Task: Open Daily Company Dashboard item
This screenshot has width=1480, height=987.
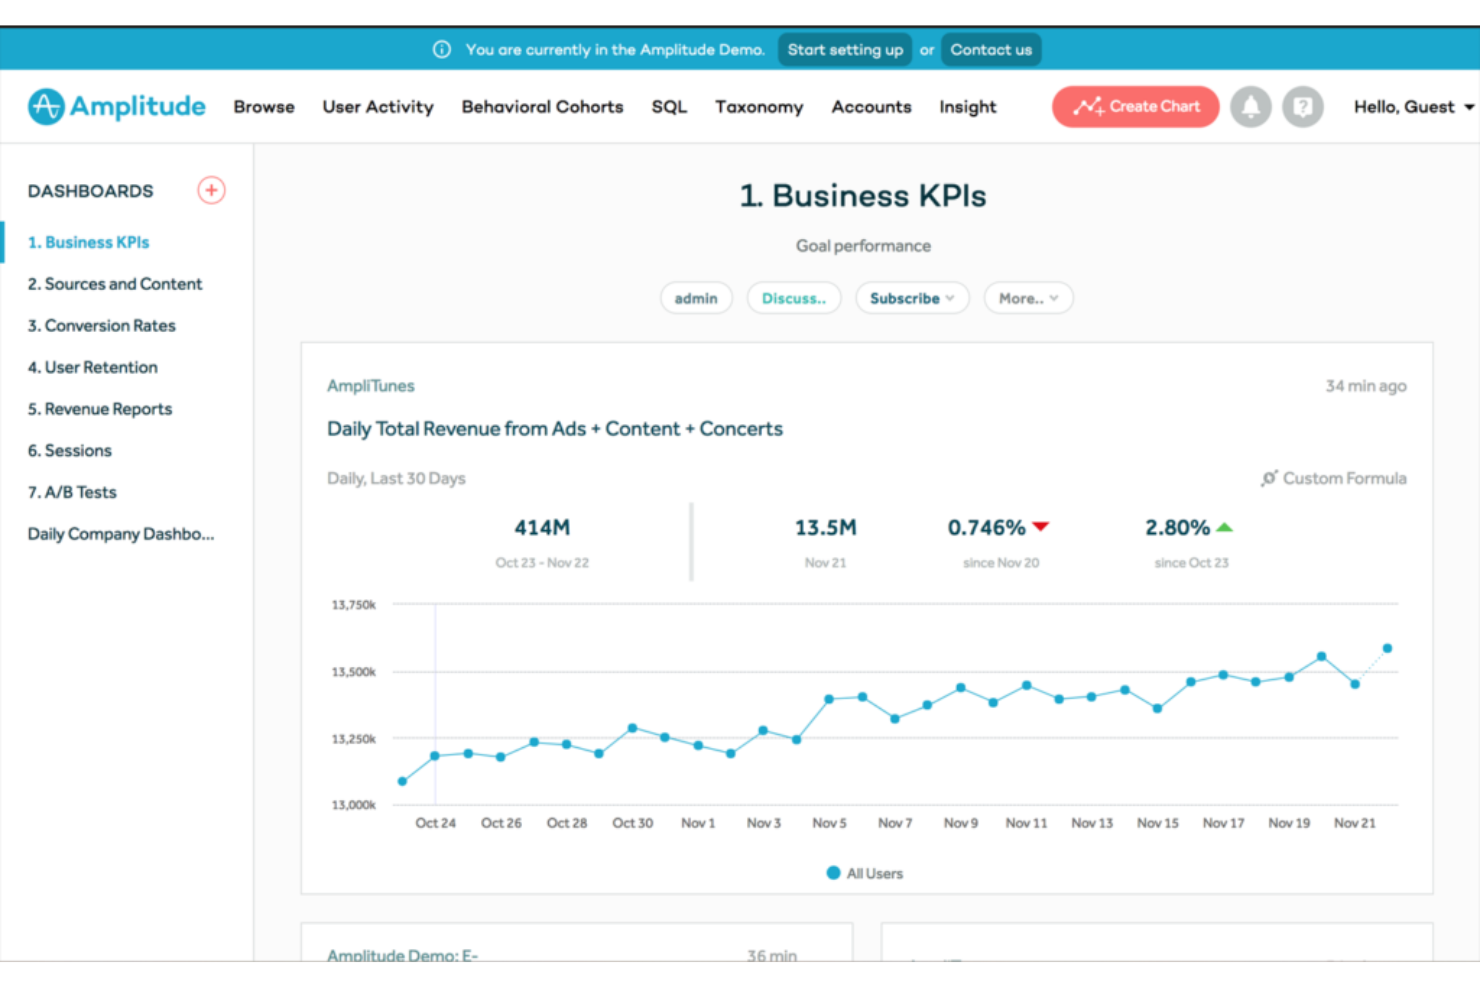Action: pos(121,534)
